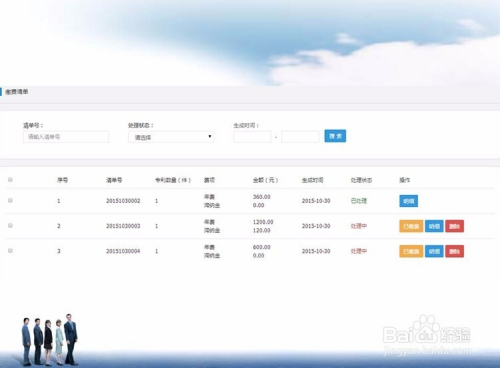Open 明细 for list 20151030004
500x368 pixels.
click(x=434, y=251)
